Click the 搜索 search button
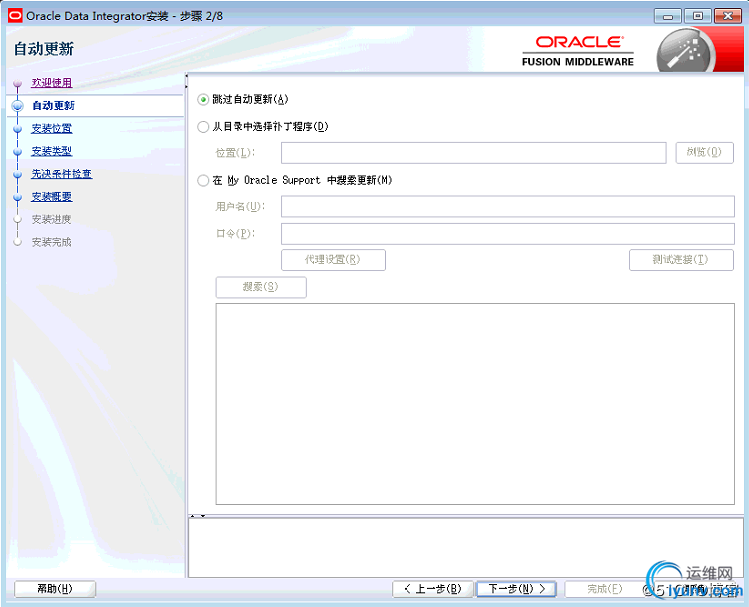 (x=261, y=287)
